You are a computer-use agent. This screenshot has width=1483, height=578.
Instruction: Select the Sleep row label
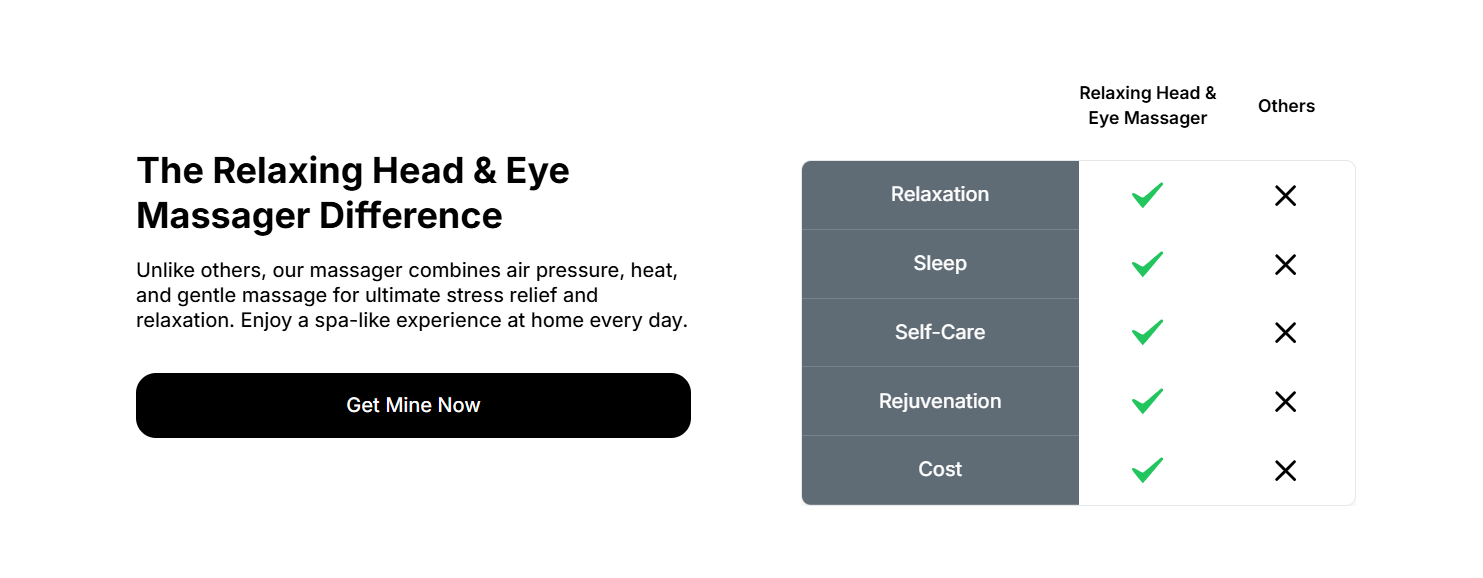[940, 263]
